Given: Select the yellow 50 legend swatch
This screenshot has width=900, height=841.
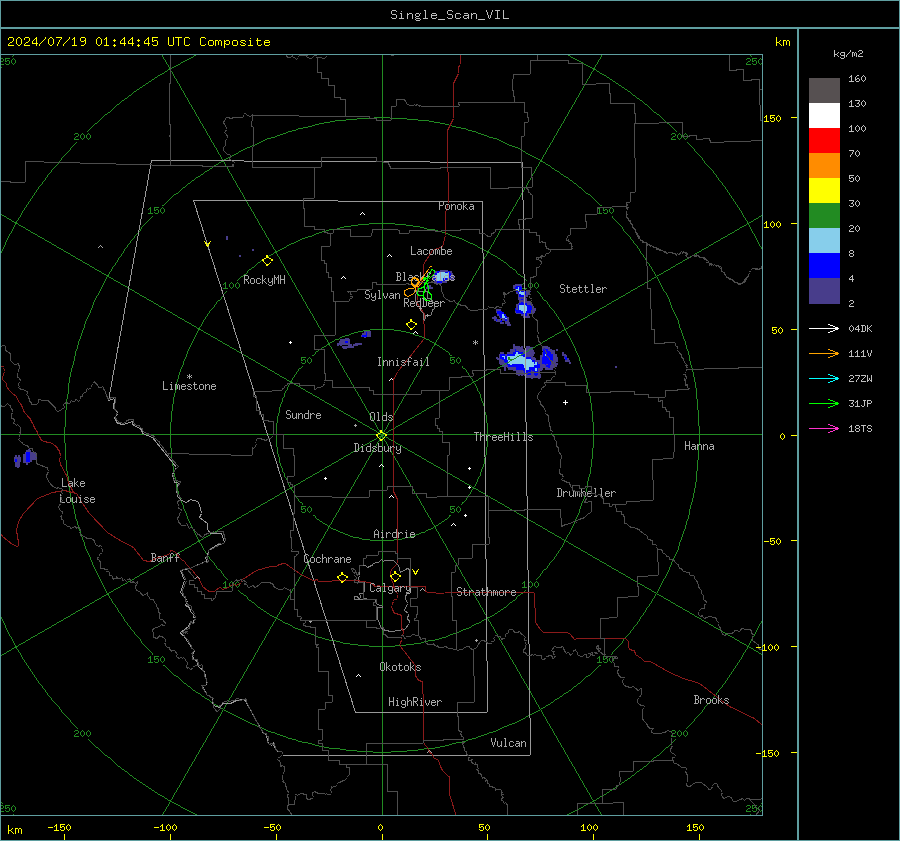Looking at the screenshot, I should tap(824, 191).
